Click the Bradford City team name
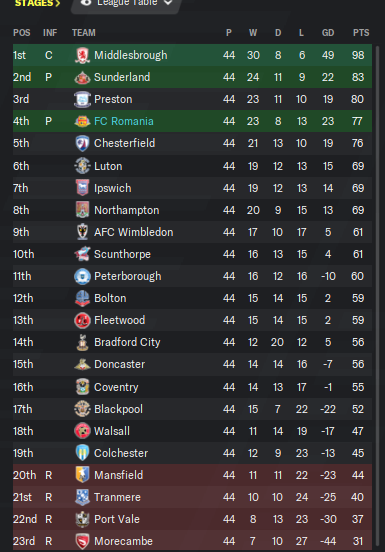This screenshot has width=385, height=552. pyautogui.click(x=127, y=342)
